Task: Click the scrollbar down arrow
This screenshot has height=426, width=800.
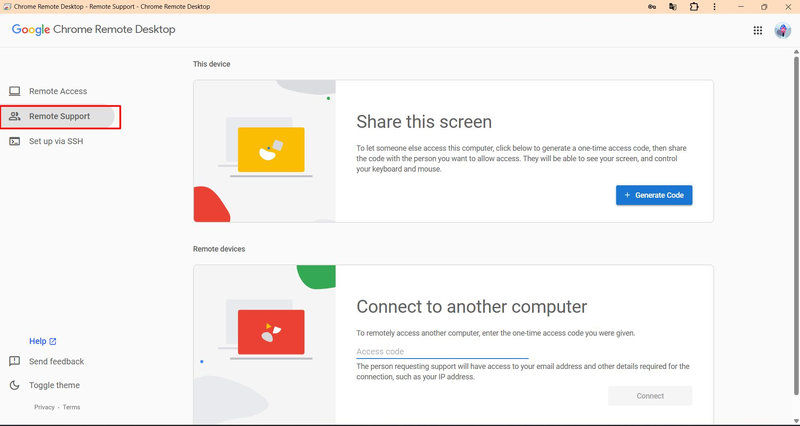Action: [796, 421]
